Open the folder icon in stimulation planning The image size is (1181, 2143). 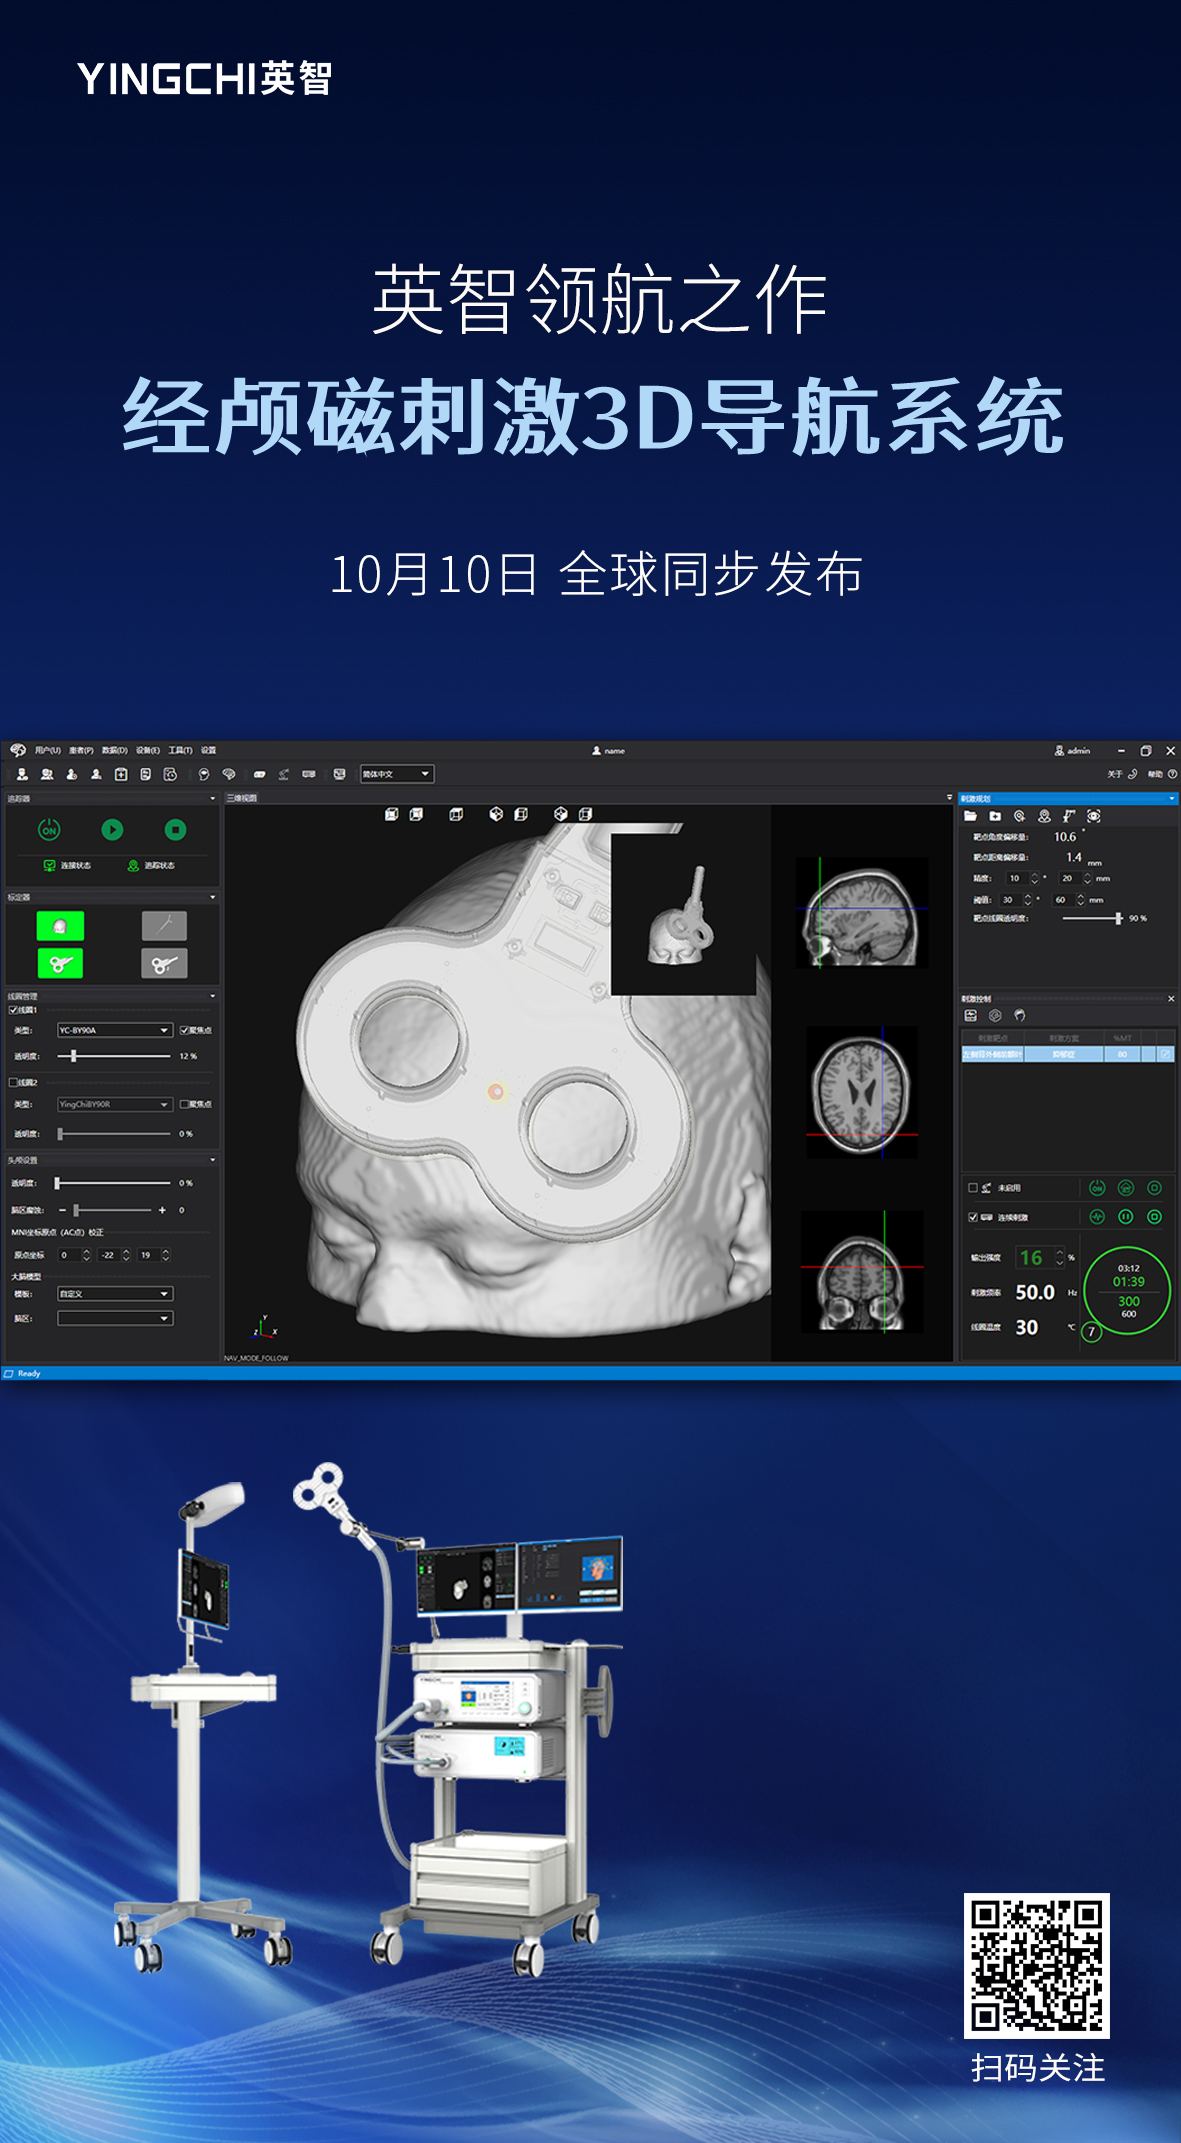point(970,816)
